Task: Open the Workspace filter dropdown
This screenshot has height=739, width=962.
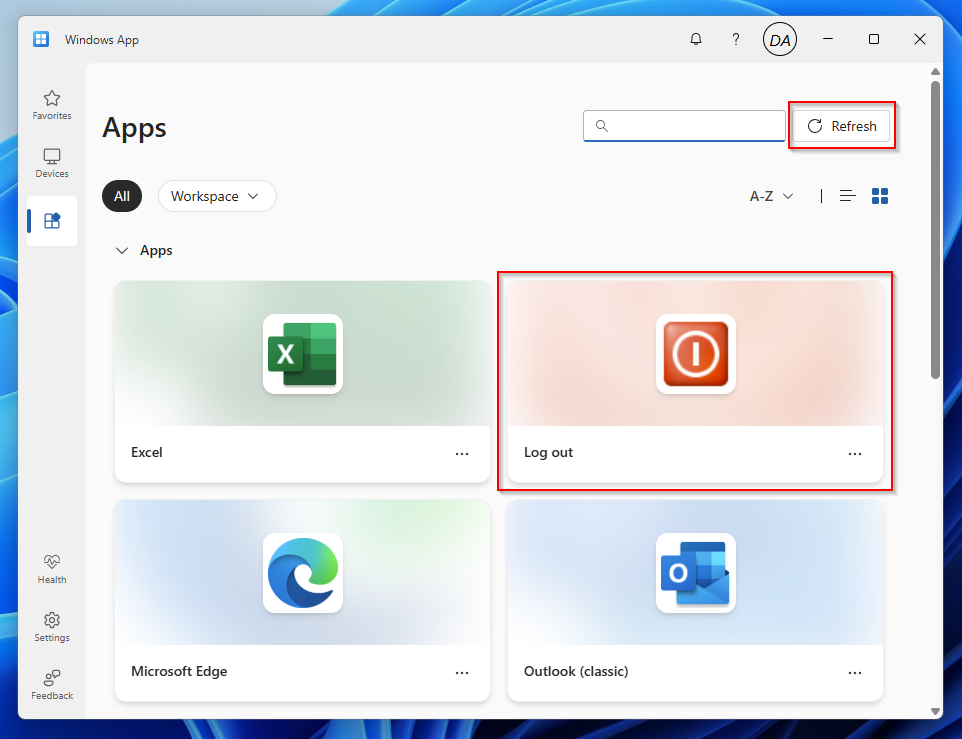Action: [216, 196]
